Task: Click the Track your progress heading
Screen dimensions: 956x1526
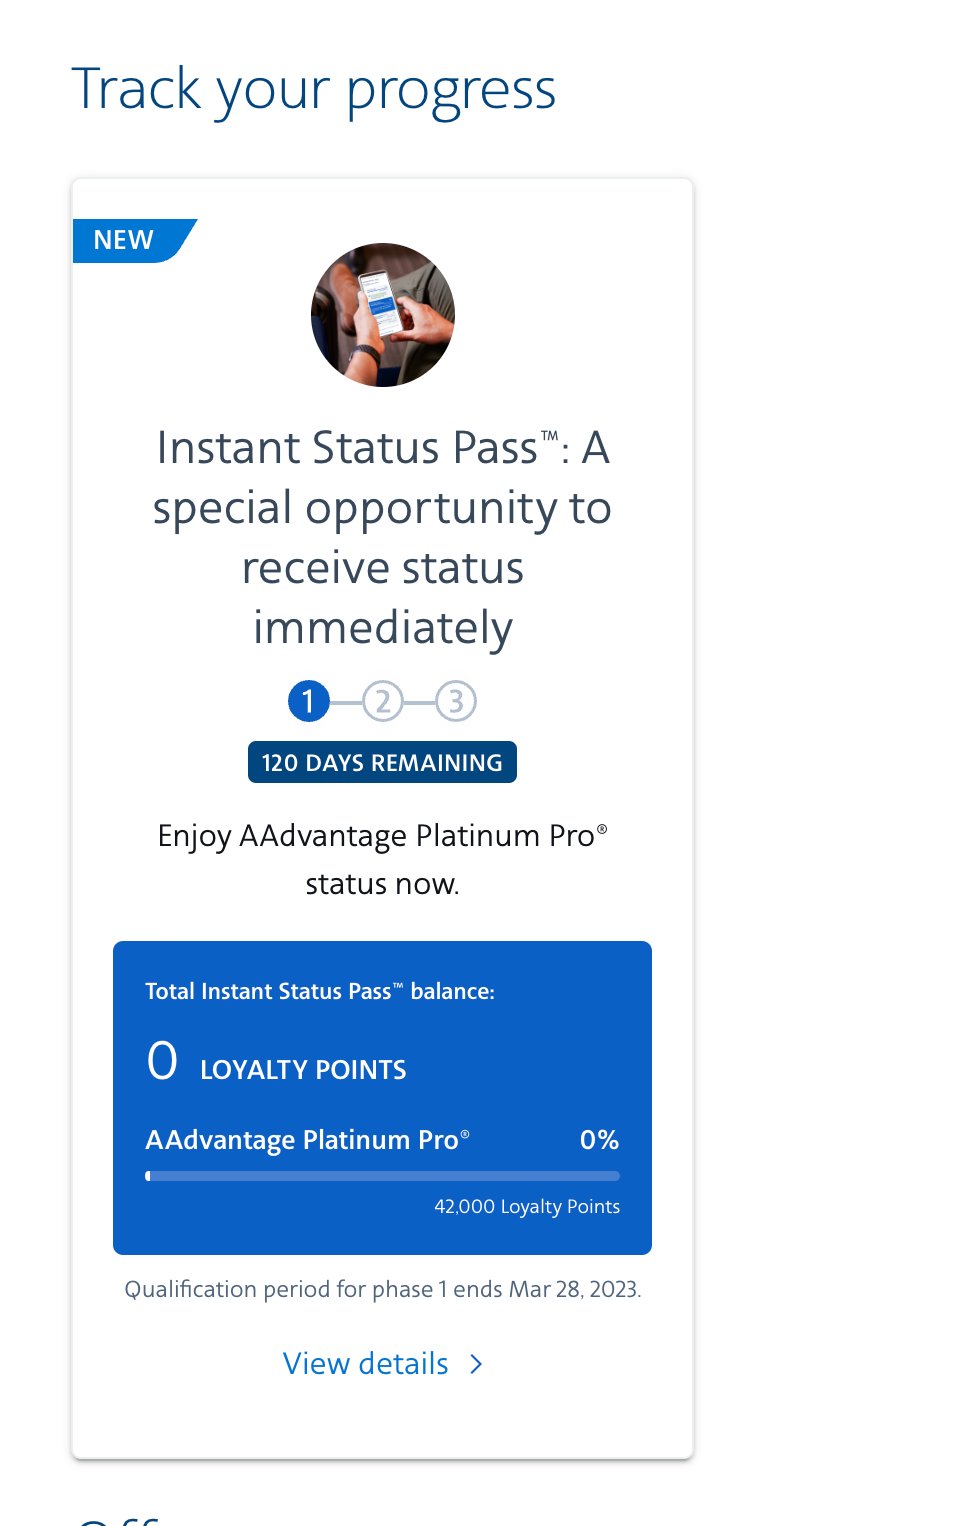Action: [x=313, y=89]
